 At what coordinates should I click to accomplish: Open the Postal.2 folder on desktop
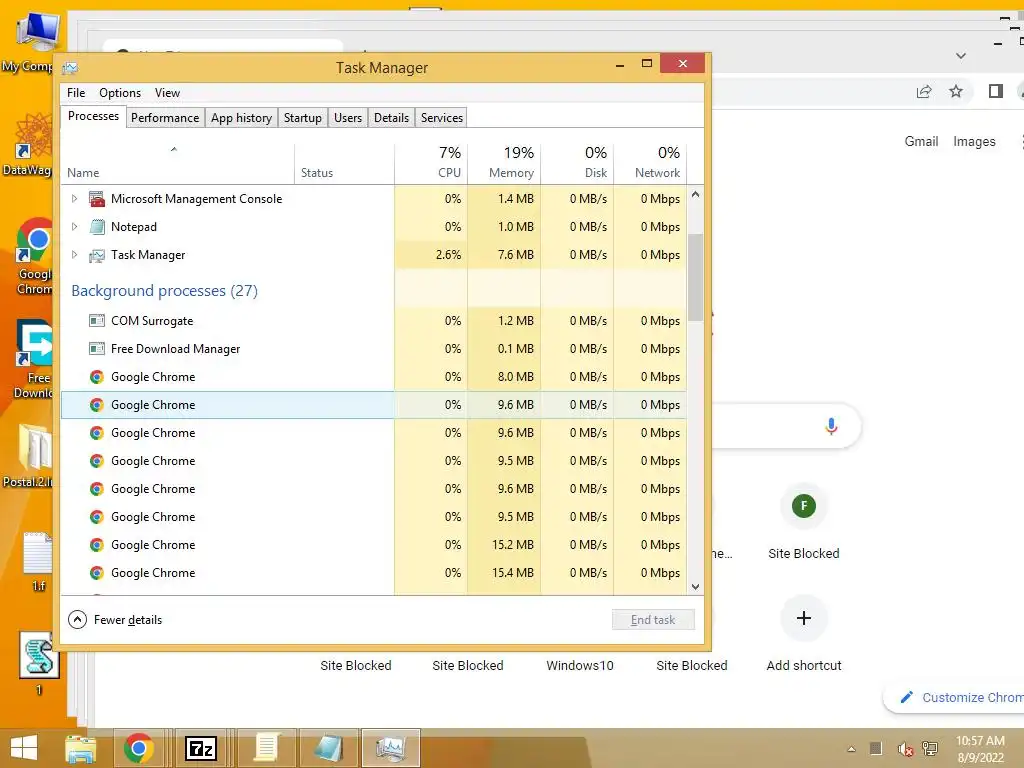point(30,456)
